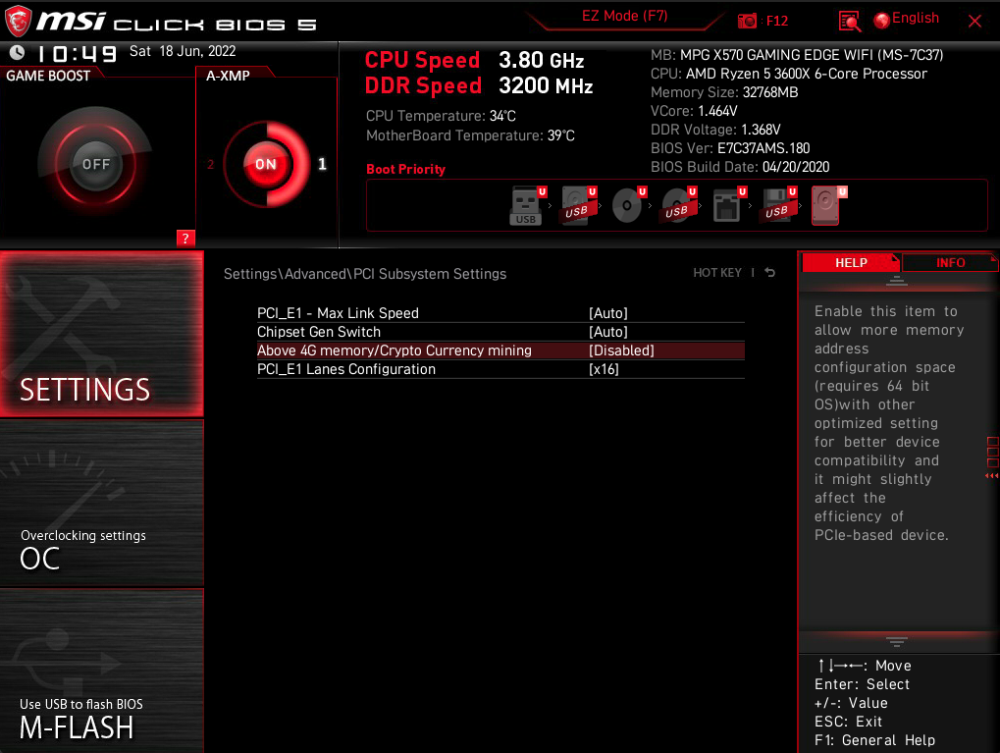Image resolution: width=1000 pixels, height=753 pixels.
Task: Click the BIOS Build Date 04/20/2020 line
Action: pyautogui.click(x=740, y=167)
